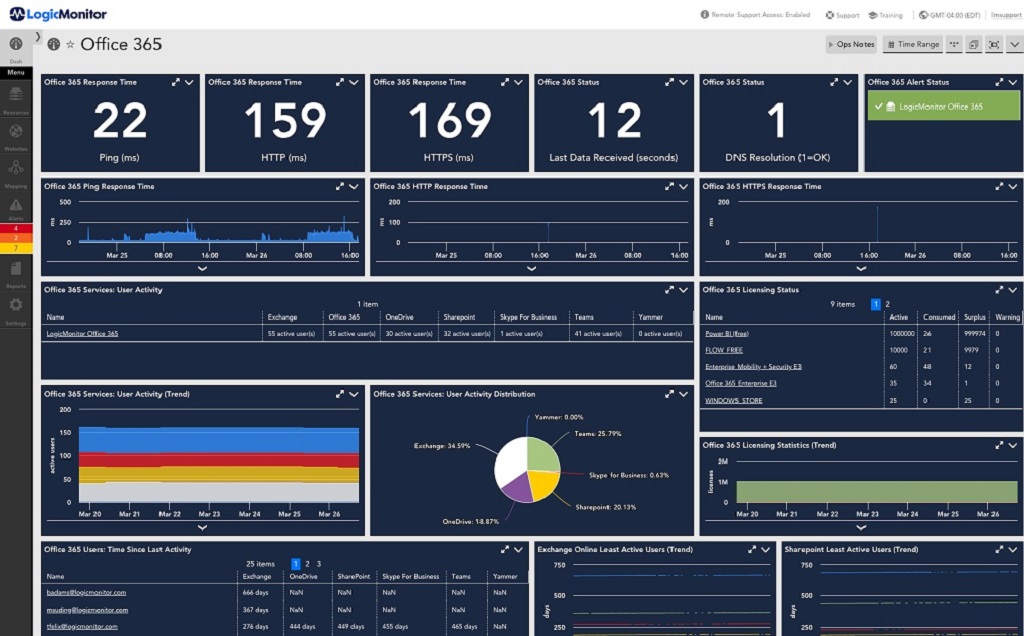Viewport: 1024px width, 636px height.
Task: Select page 1 of Licensing Status
Action: (876, 304)
